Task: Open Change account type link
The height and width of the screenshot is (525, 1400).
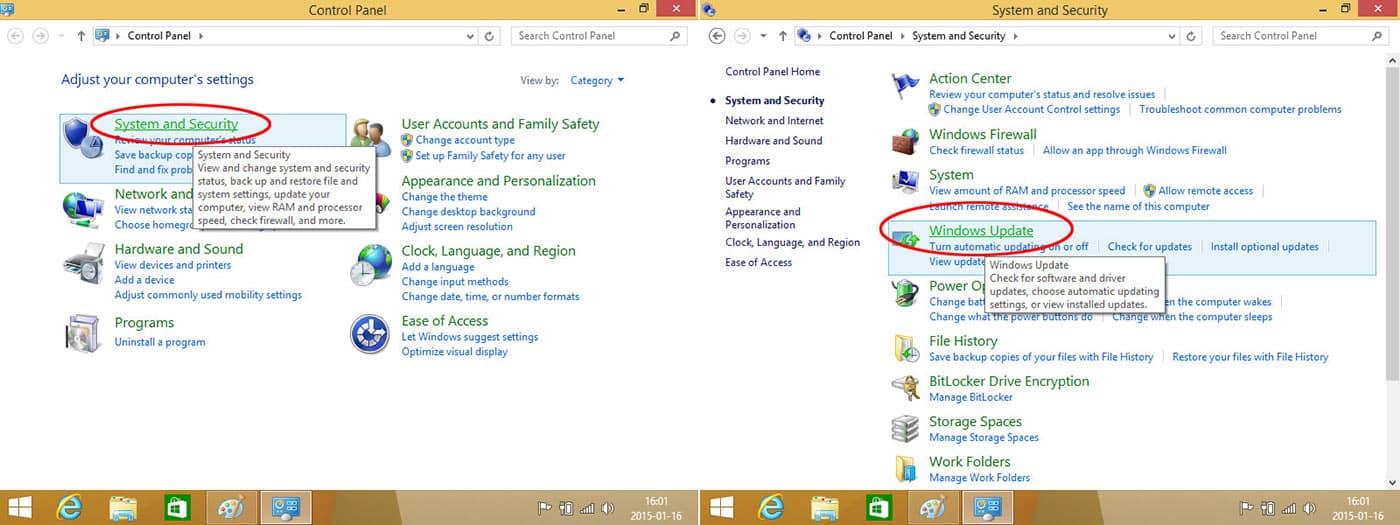Action: tap(465, 140)
